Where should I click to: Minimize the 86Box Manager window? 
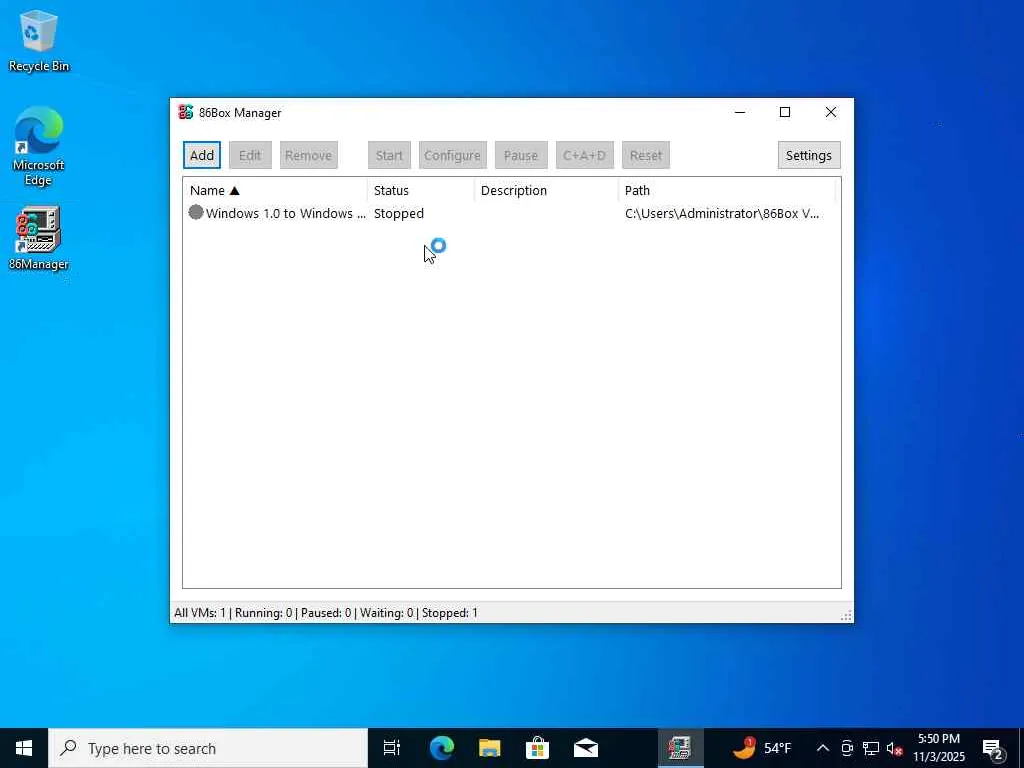740,112
